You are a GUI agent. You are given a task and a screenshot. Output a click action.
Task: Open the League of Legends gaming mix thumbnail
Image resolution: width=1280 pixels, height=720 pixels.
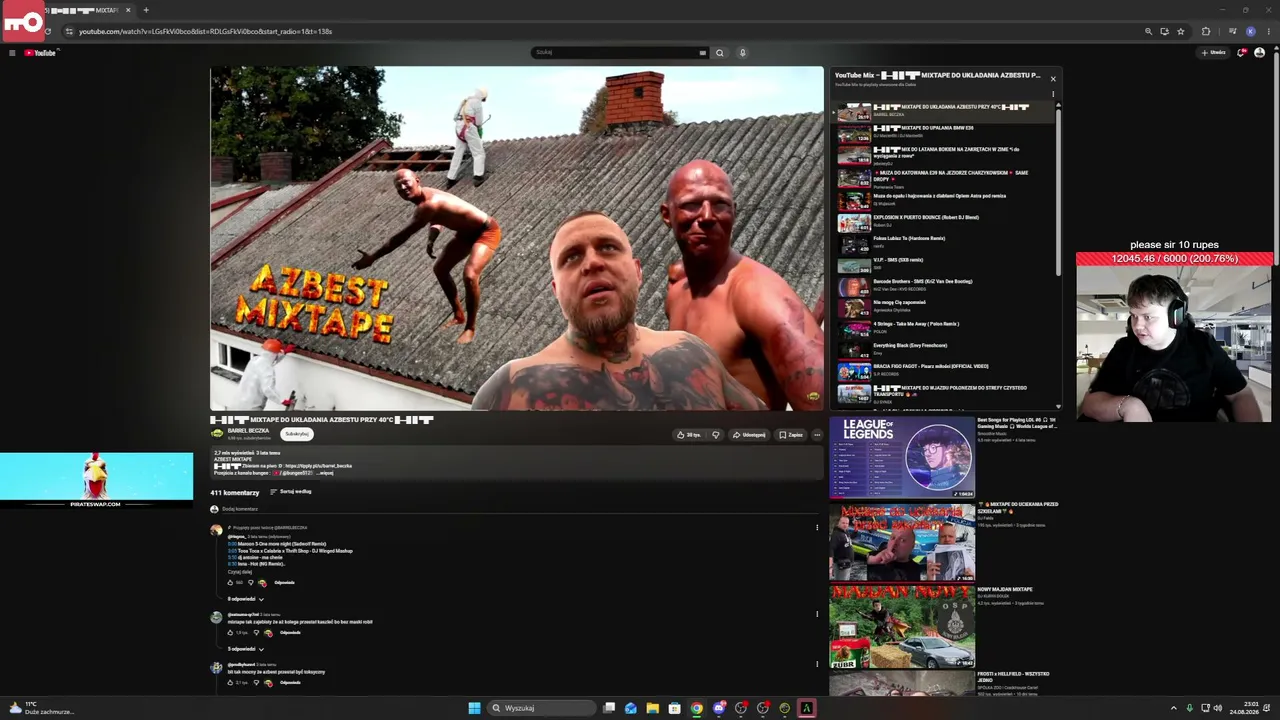click(x=901, y=457)
